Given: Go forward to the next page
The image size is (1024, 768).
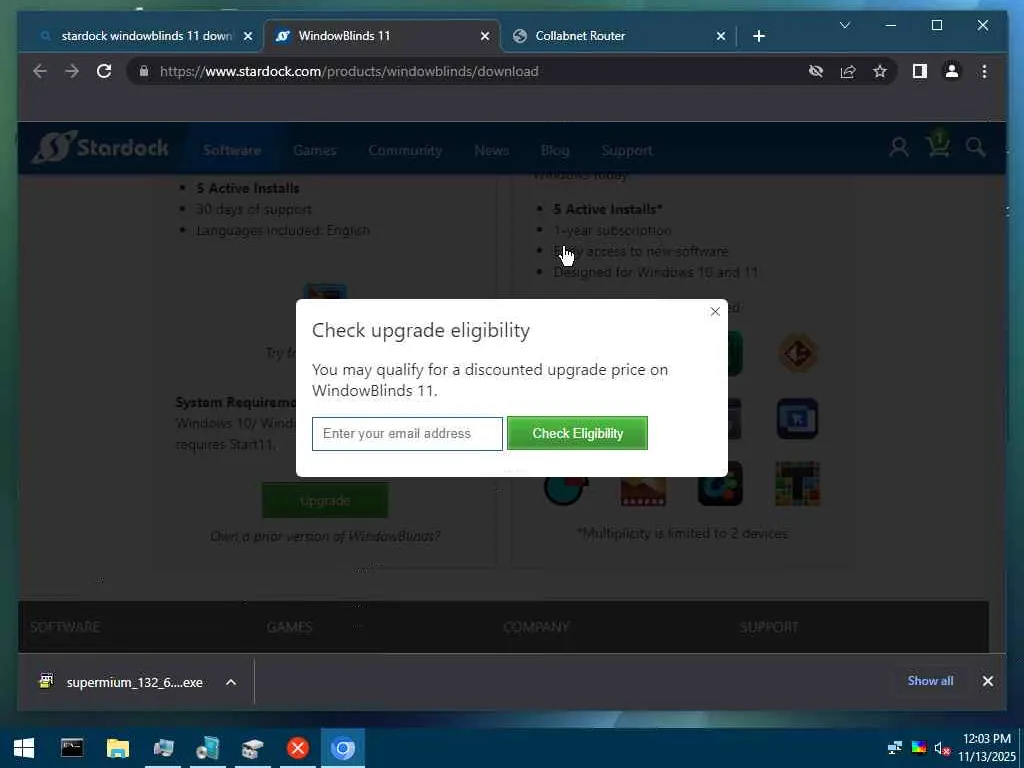Looking at the screenshot, I should pyautogui.click(x=72, y=71).
